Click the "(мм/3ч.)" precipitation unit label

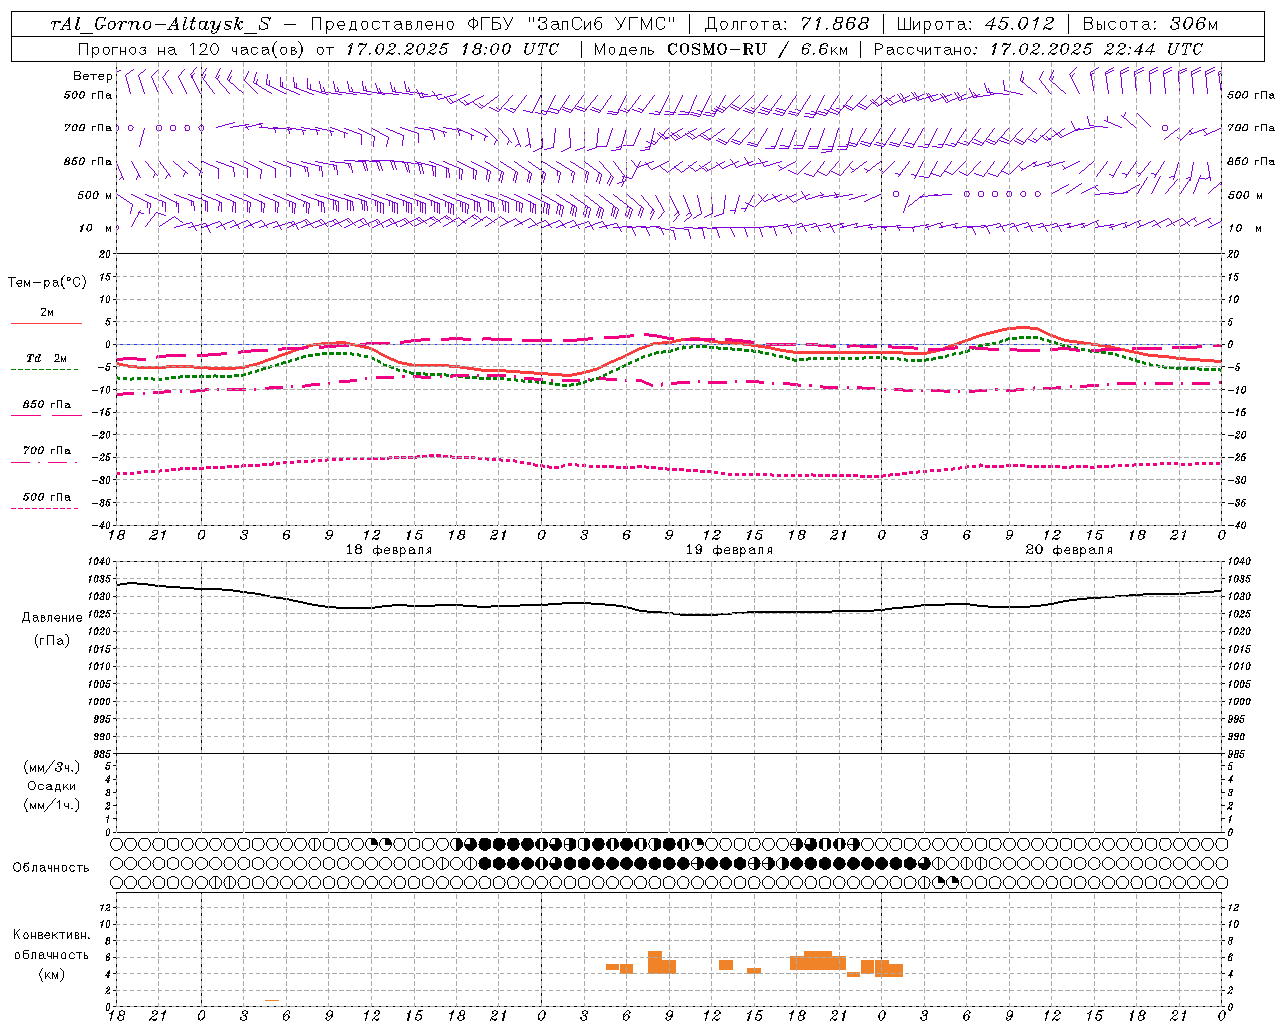click(51, 767)
